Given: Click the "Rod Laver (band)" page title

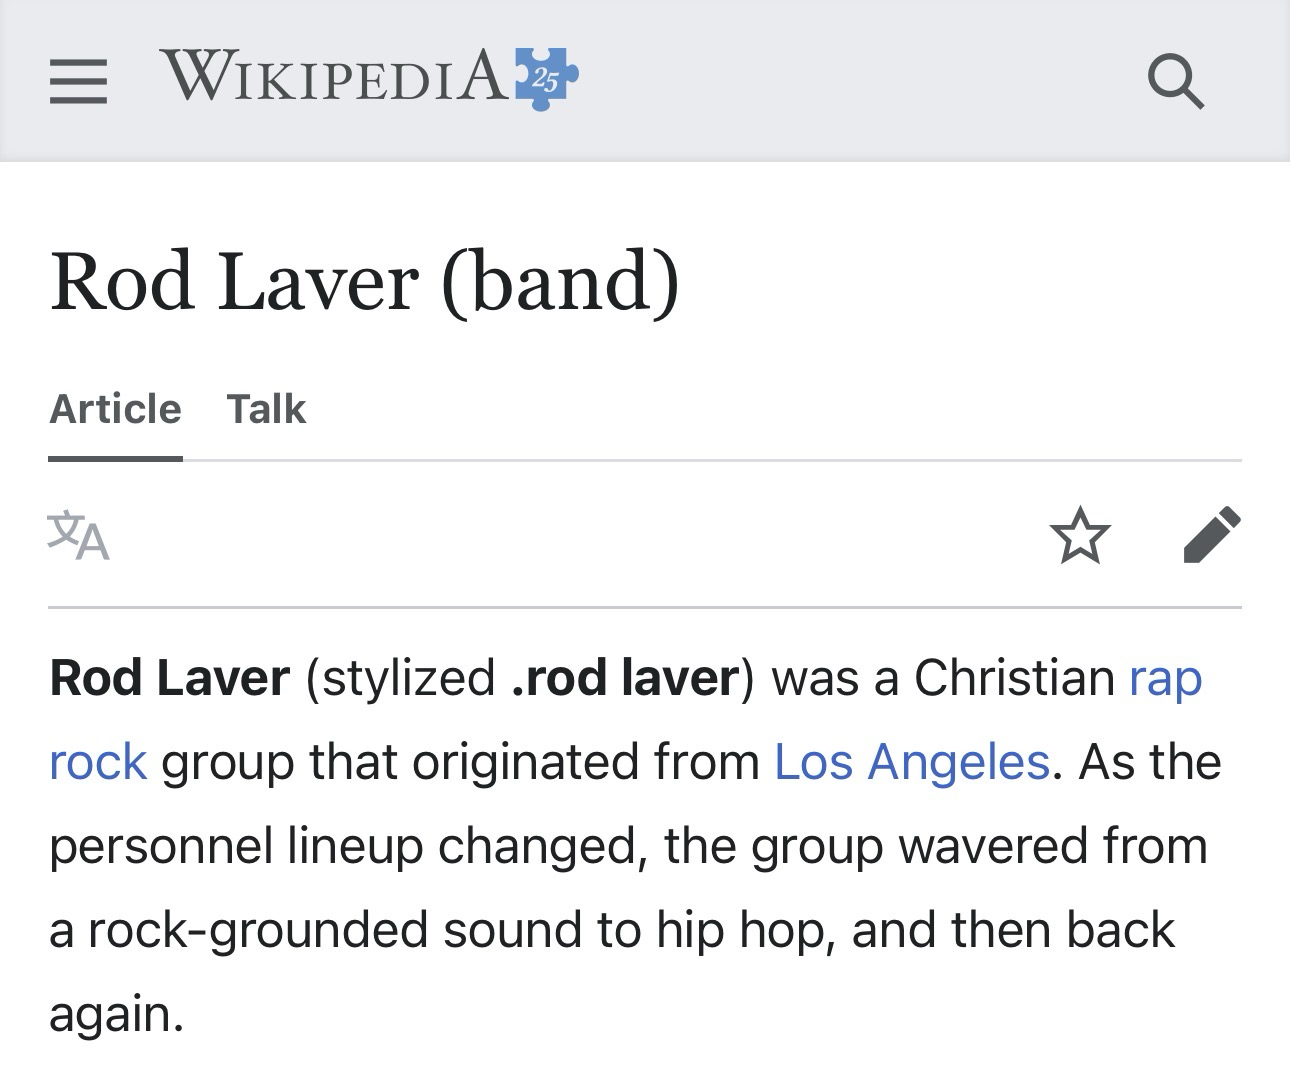Looking at the screenshot, I should (x=364, y=281).
